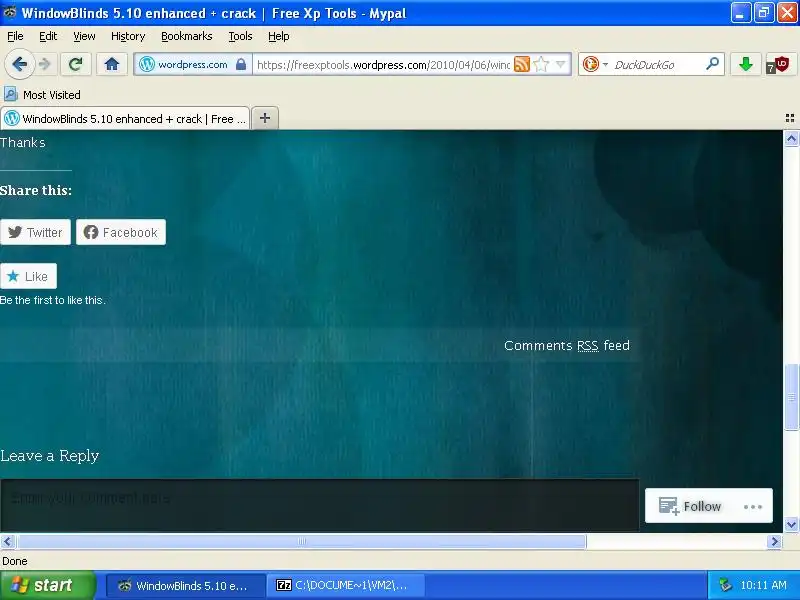Image resolution: width=800 pixels, height=600 pixels.
Task: Switch to the WindowBlinds taskbar button
Action: [186, 585]
